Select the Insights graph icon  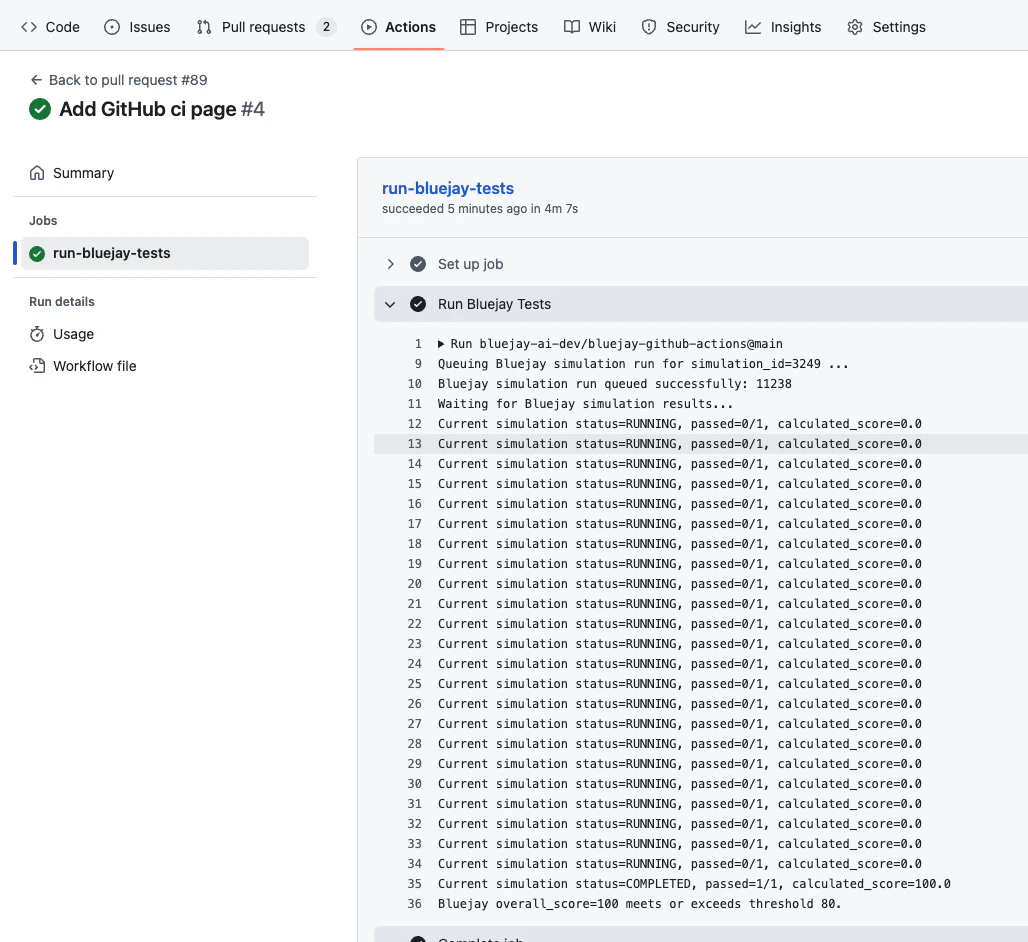tap(752, 27)
